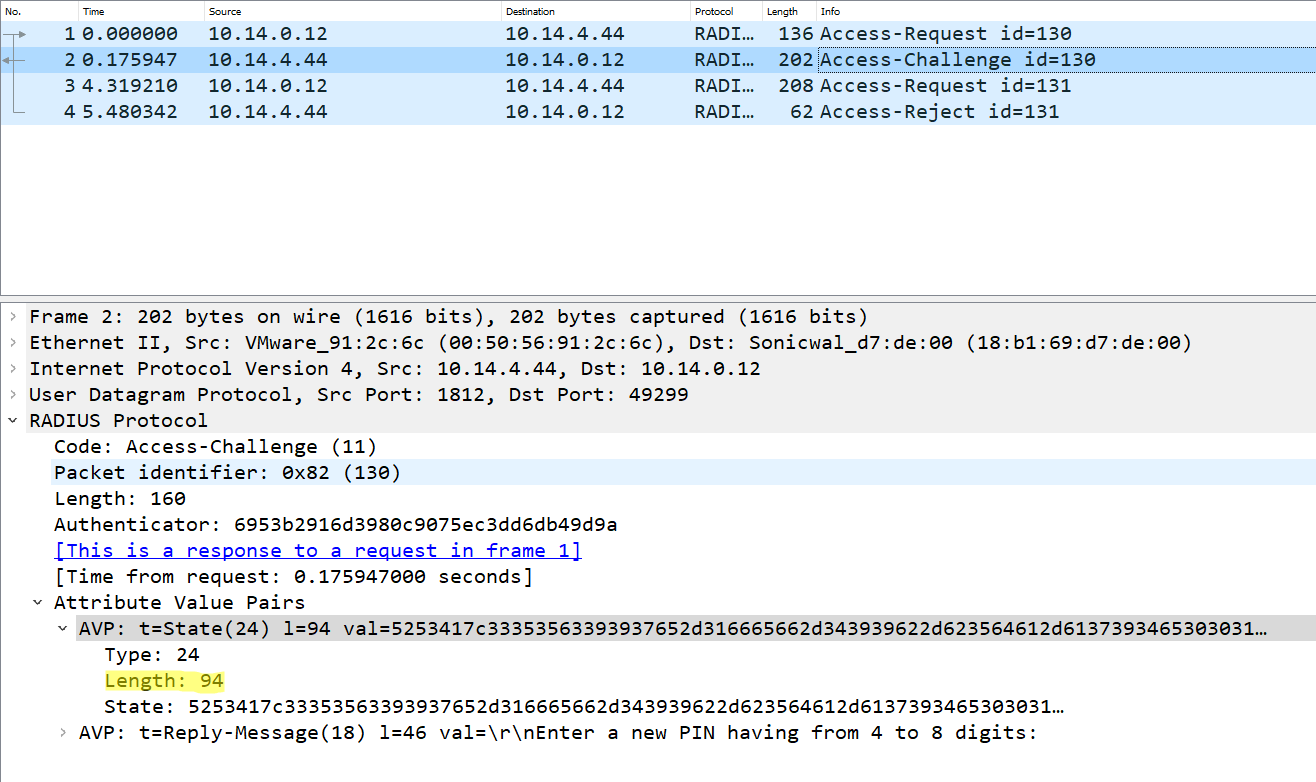The width and height of the screenshot is (1316, 782).
Task: Select the highlighted Length: 94 field
Action: click(164, 680)
